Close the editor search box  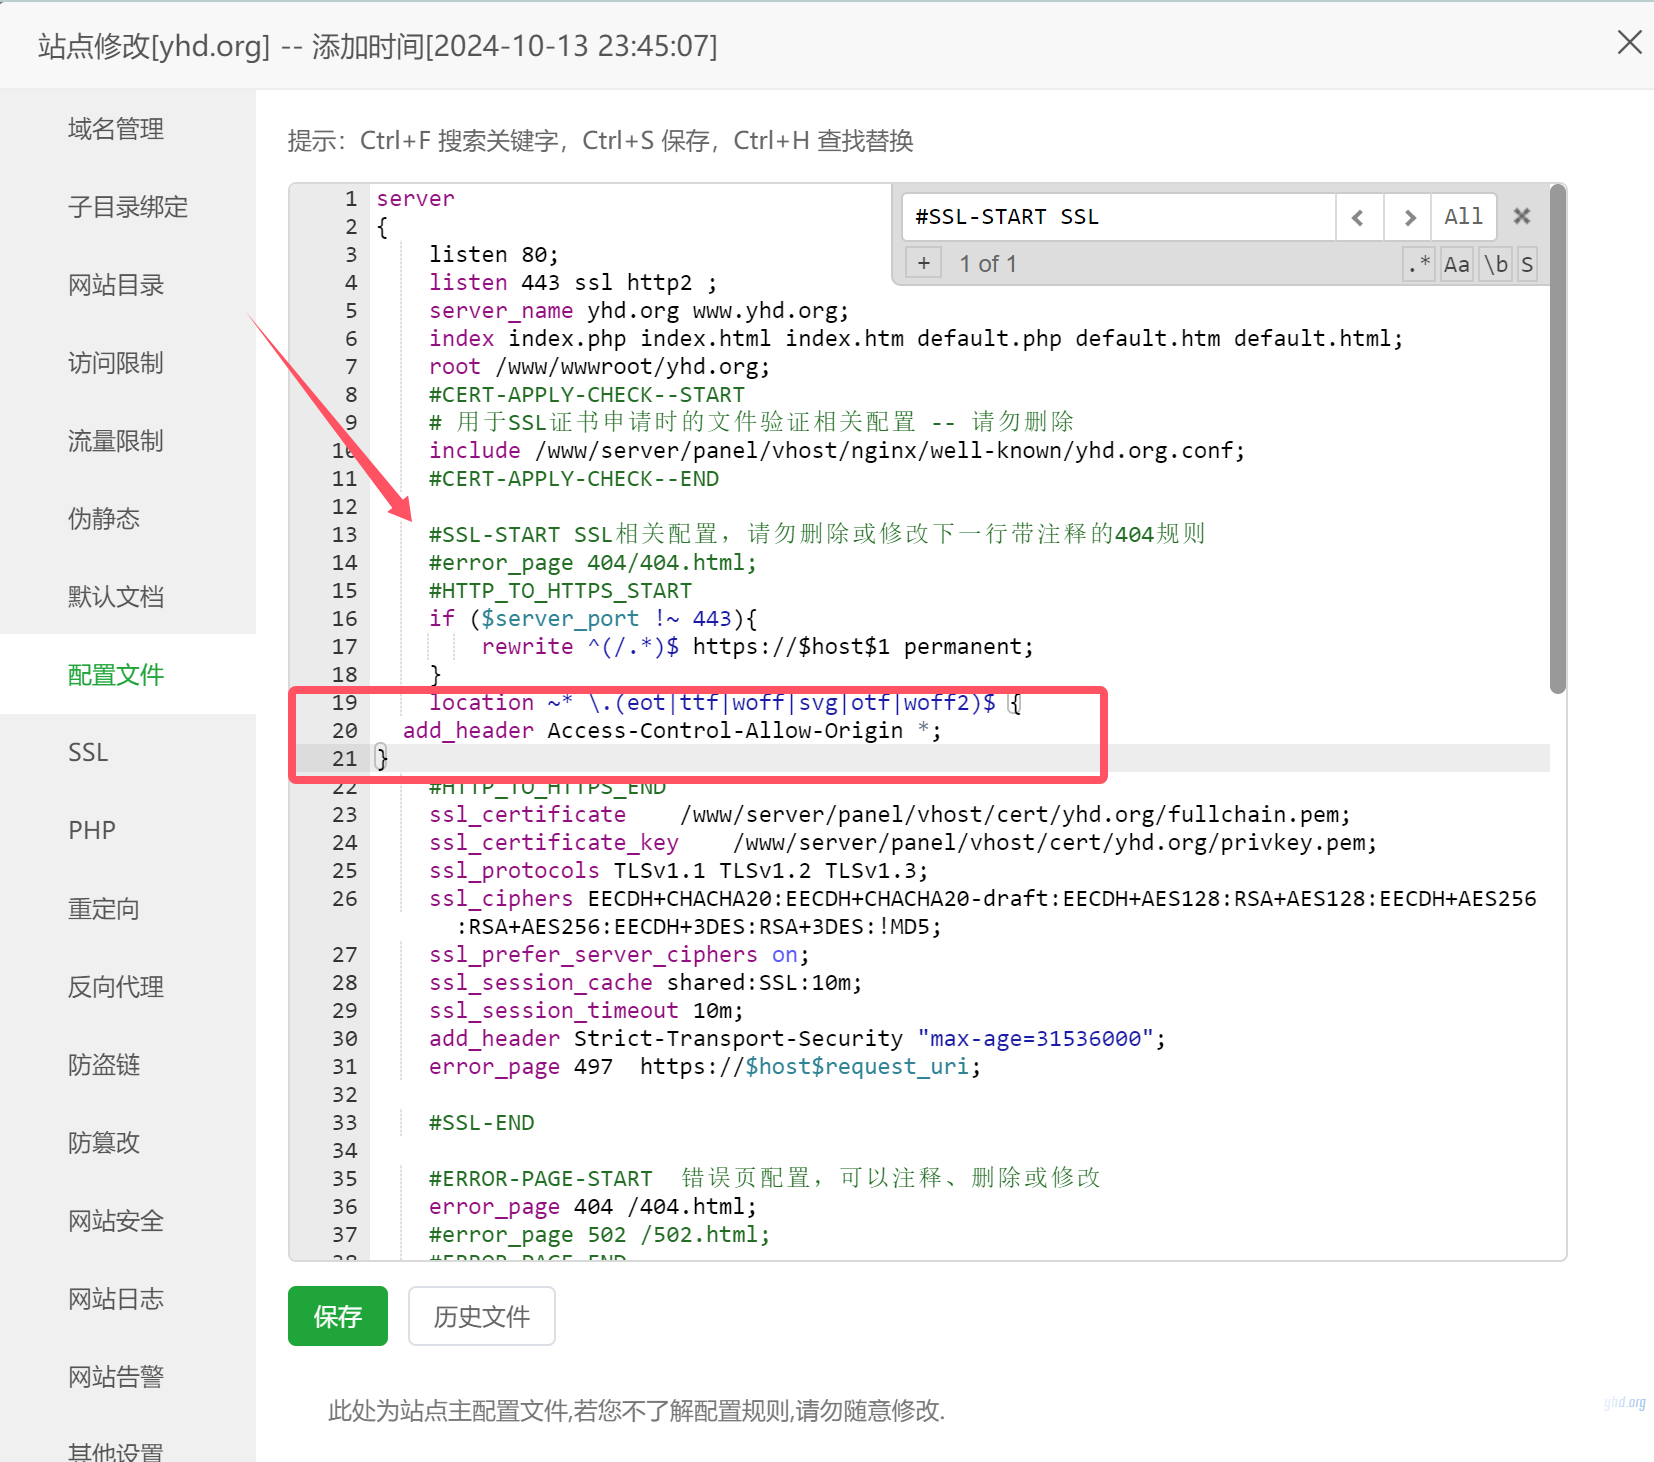pyautogui.click(x=1522, y=216)
